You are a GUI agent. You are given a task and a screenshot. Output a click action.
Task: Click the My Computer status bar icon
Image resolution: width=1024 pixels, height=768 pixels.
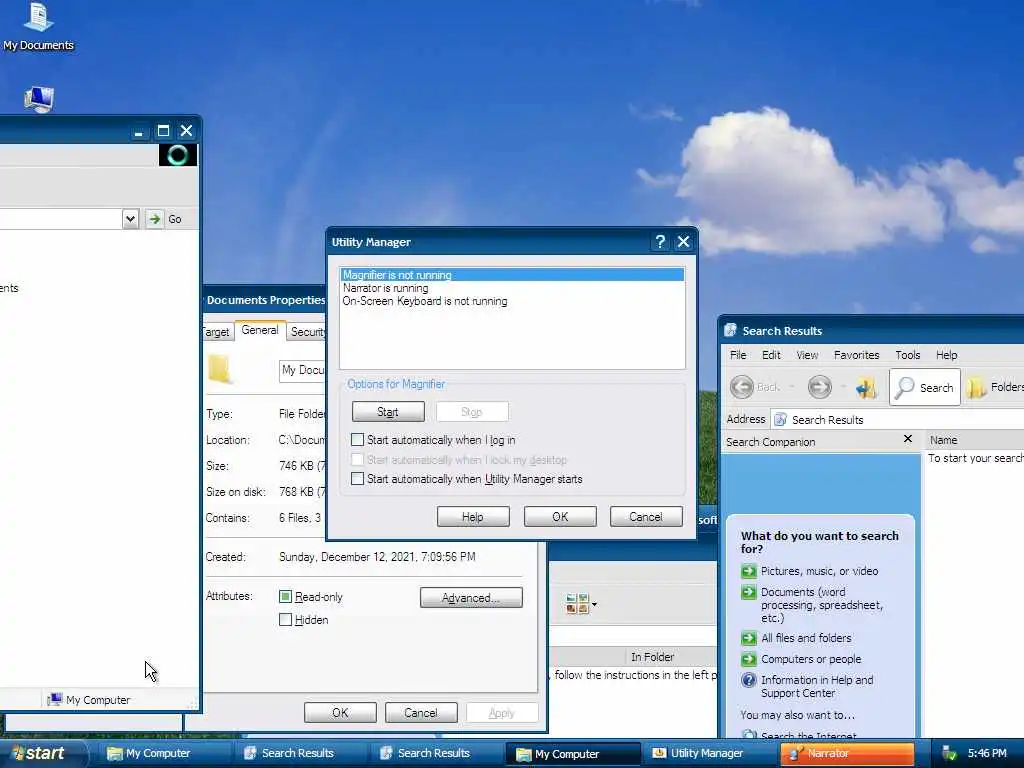[55, 699]
